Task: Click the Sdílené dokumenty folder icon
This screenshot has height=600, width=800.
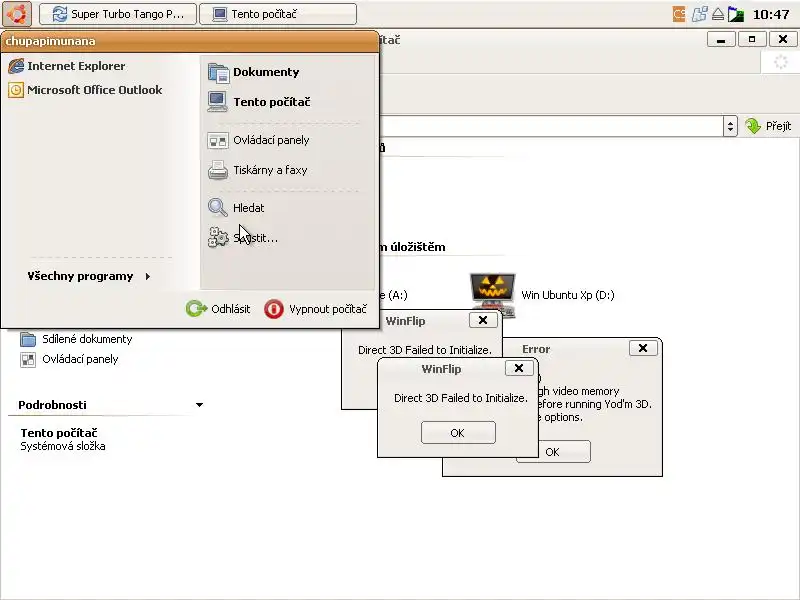Action: (28, 339)
